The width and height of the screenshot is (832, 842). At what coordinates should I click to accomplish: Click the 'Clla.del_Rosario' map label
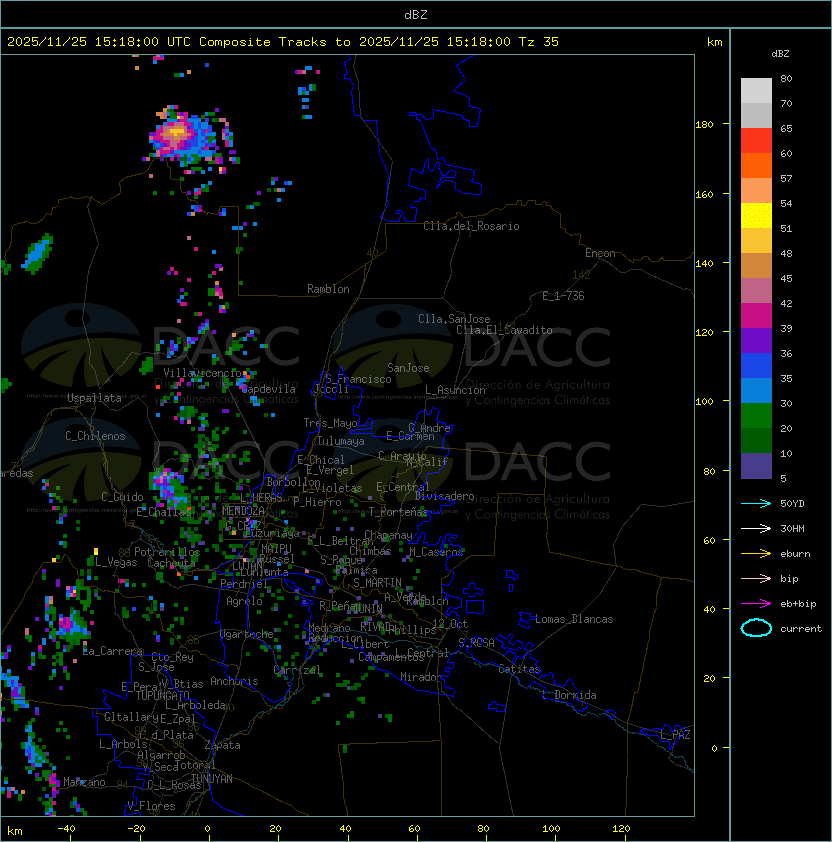(471, 226)
